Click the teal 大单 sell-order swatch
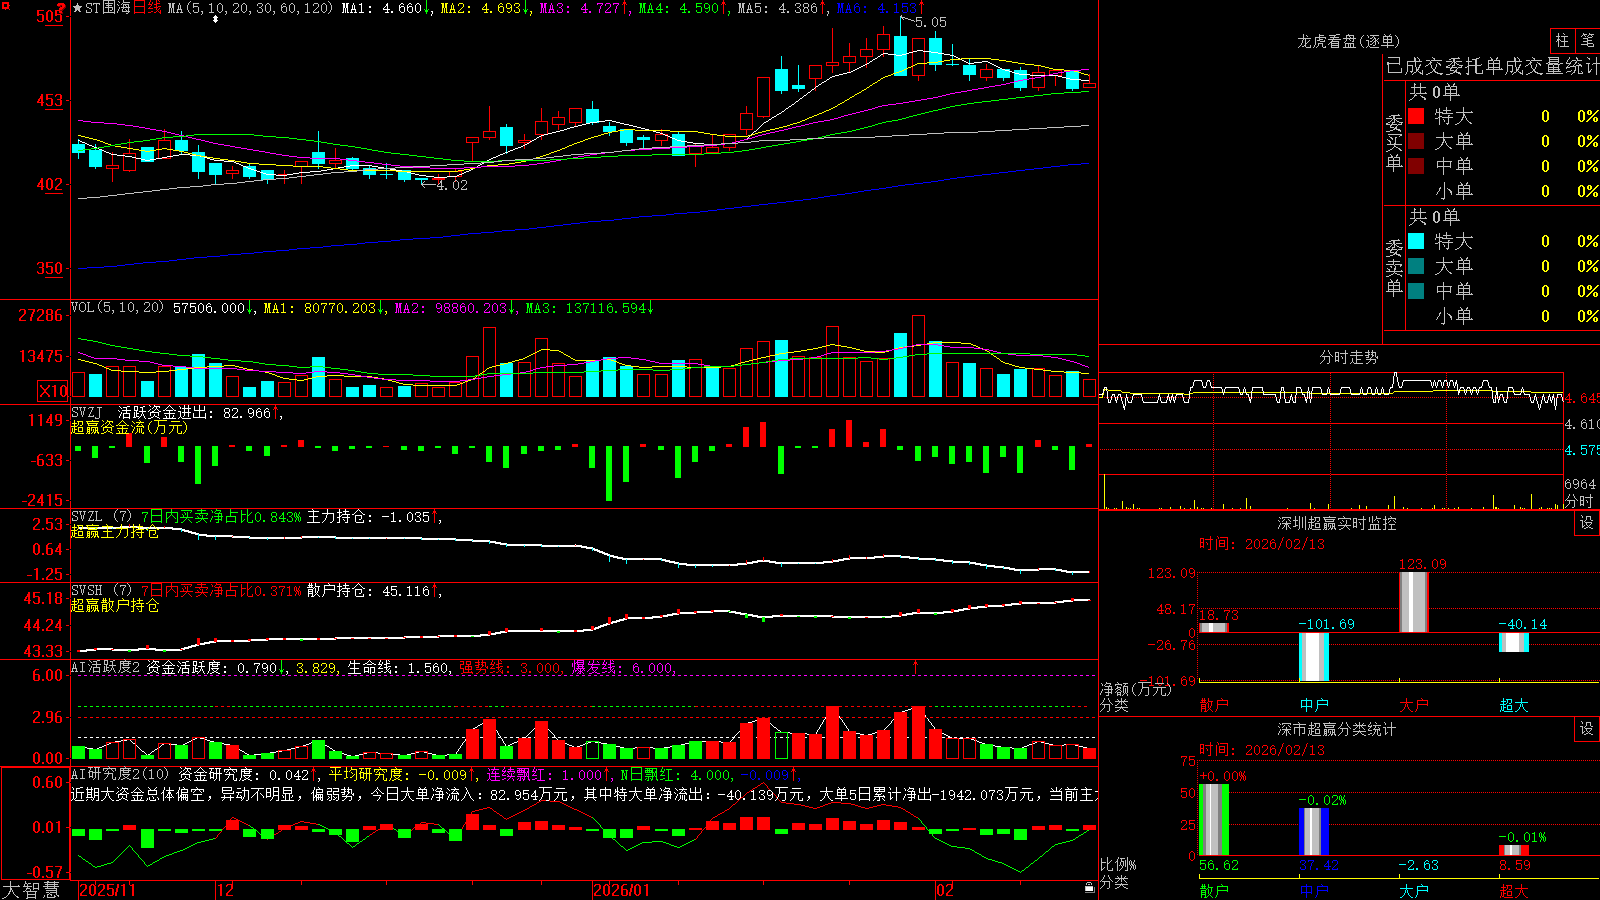1600x900 pixels. tap(1416, 266)
